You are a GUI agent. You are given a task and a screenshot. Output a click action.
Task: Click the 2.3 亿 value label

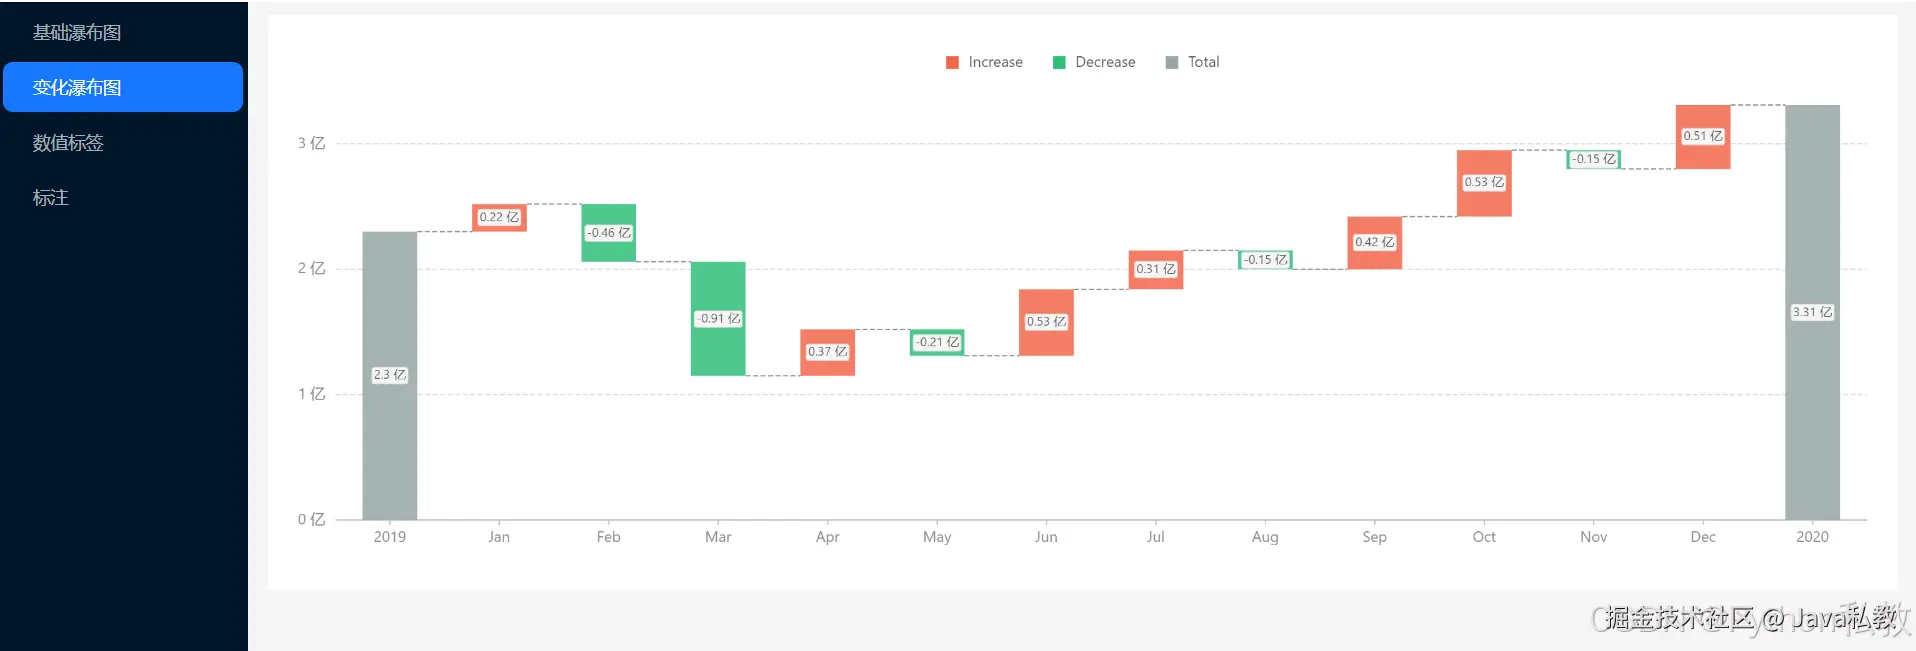(x=389, y=375)
